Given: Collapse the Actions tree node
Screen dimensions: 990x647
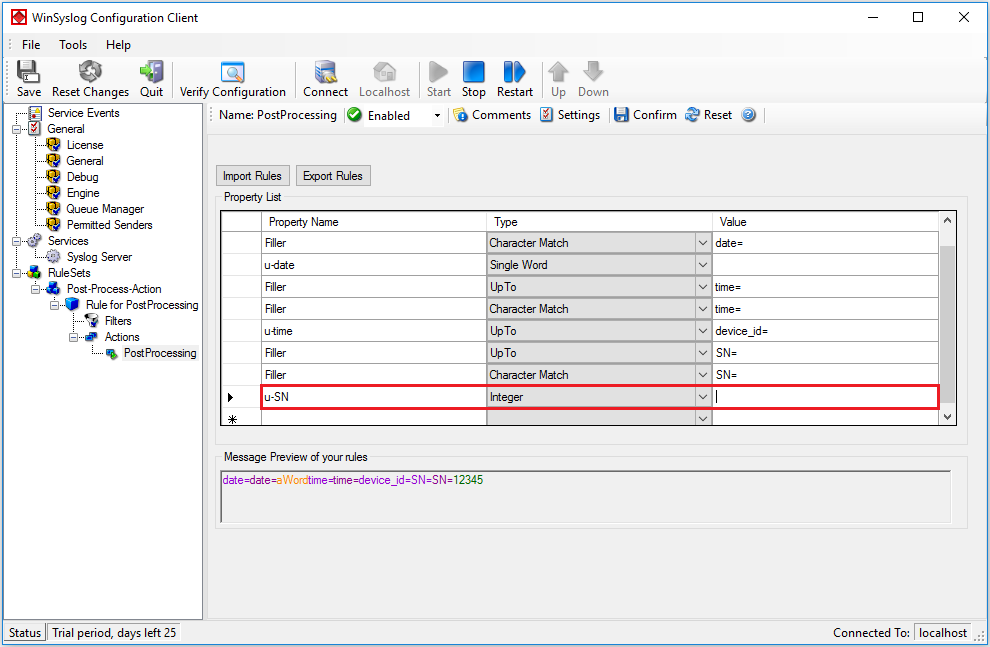Looking at the screenshot, I should point(73,337).
